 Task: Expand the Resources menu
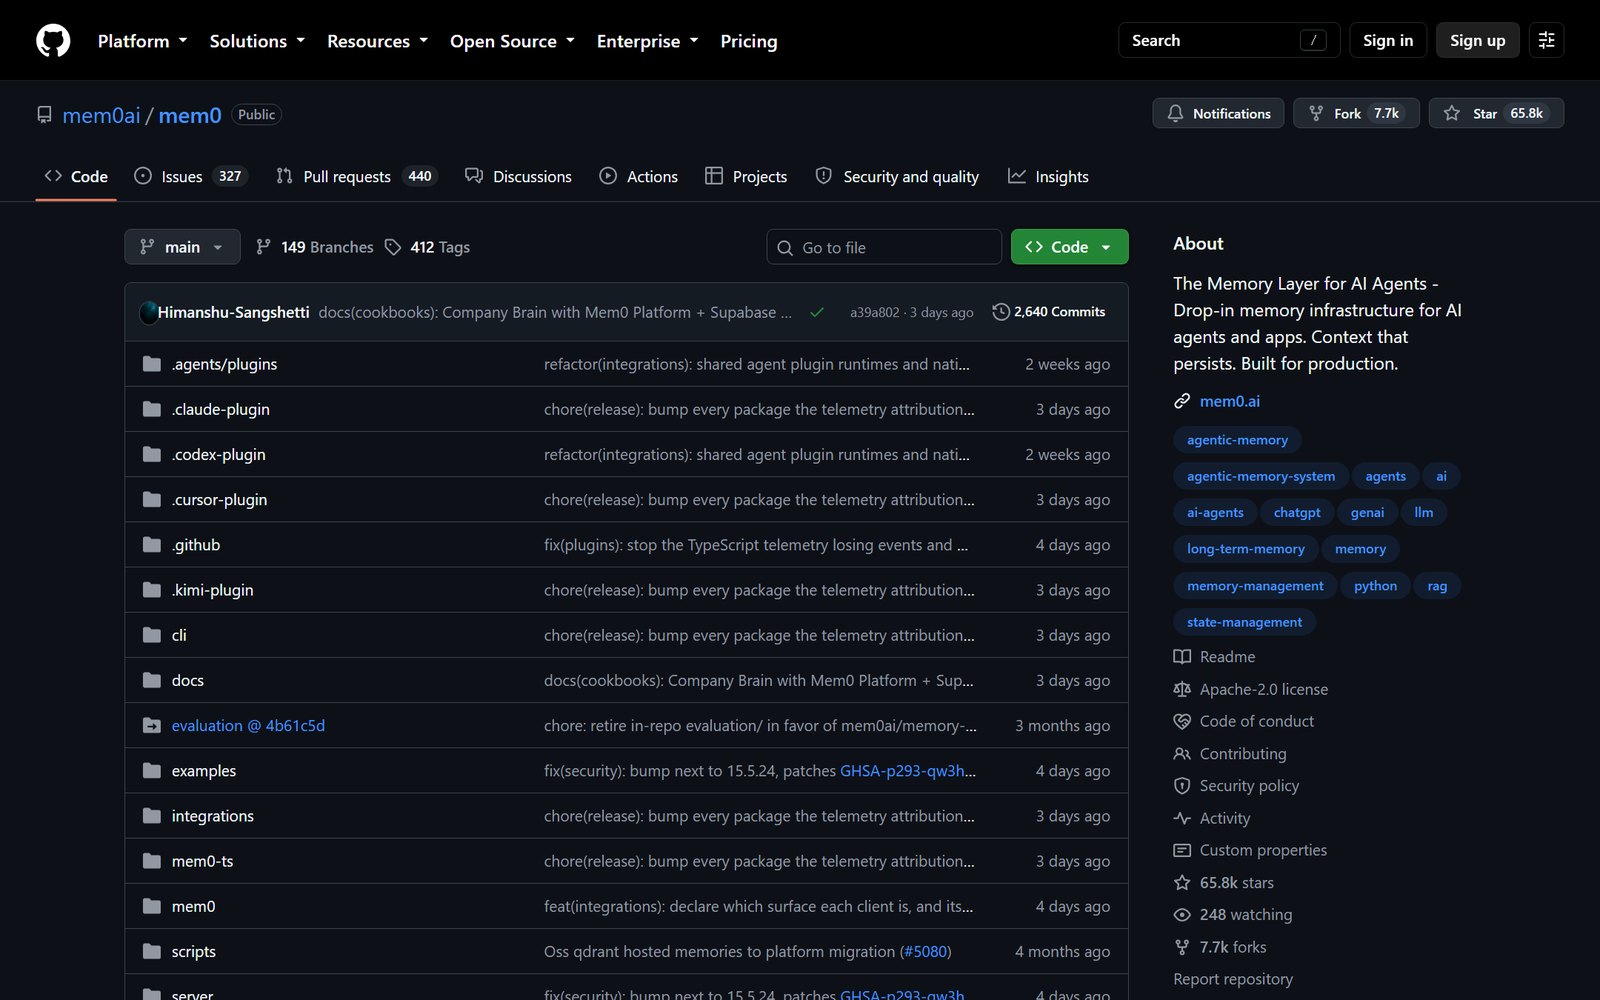377,41
